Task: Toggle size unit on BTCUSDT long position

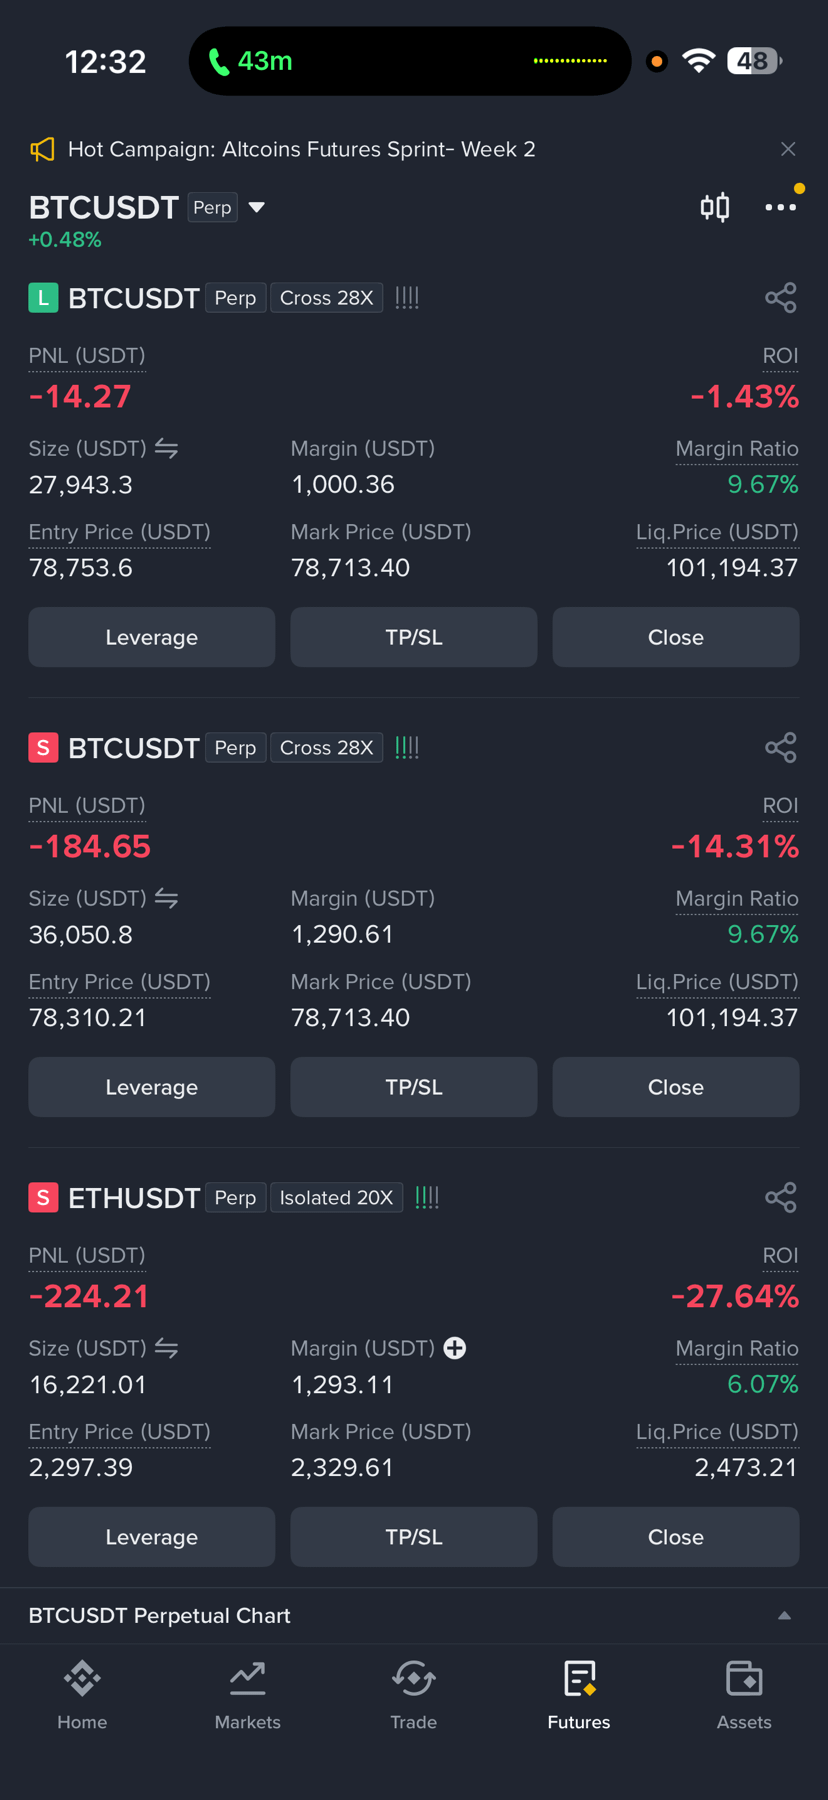Action: (166, 449)
